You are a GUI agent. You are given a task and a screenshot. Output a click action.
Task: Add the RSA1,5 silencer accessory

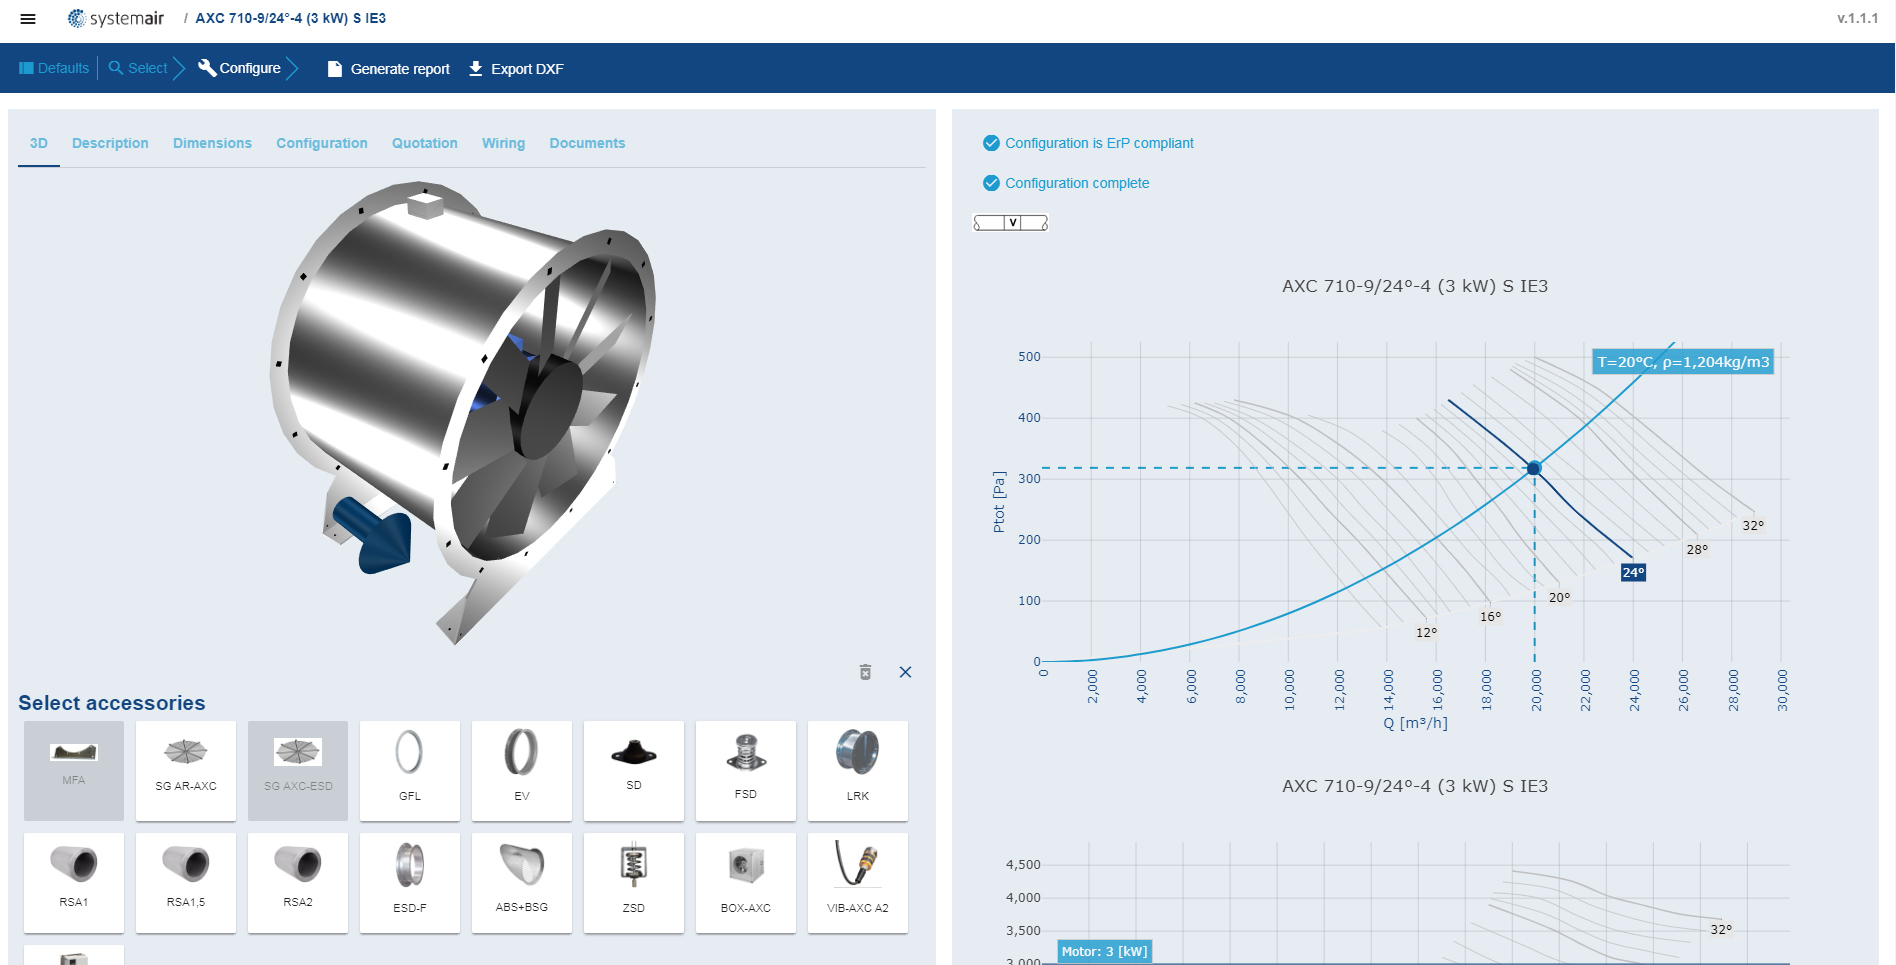coord(186,883)
